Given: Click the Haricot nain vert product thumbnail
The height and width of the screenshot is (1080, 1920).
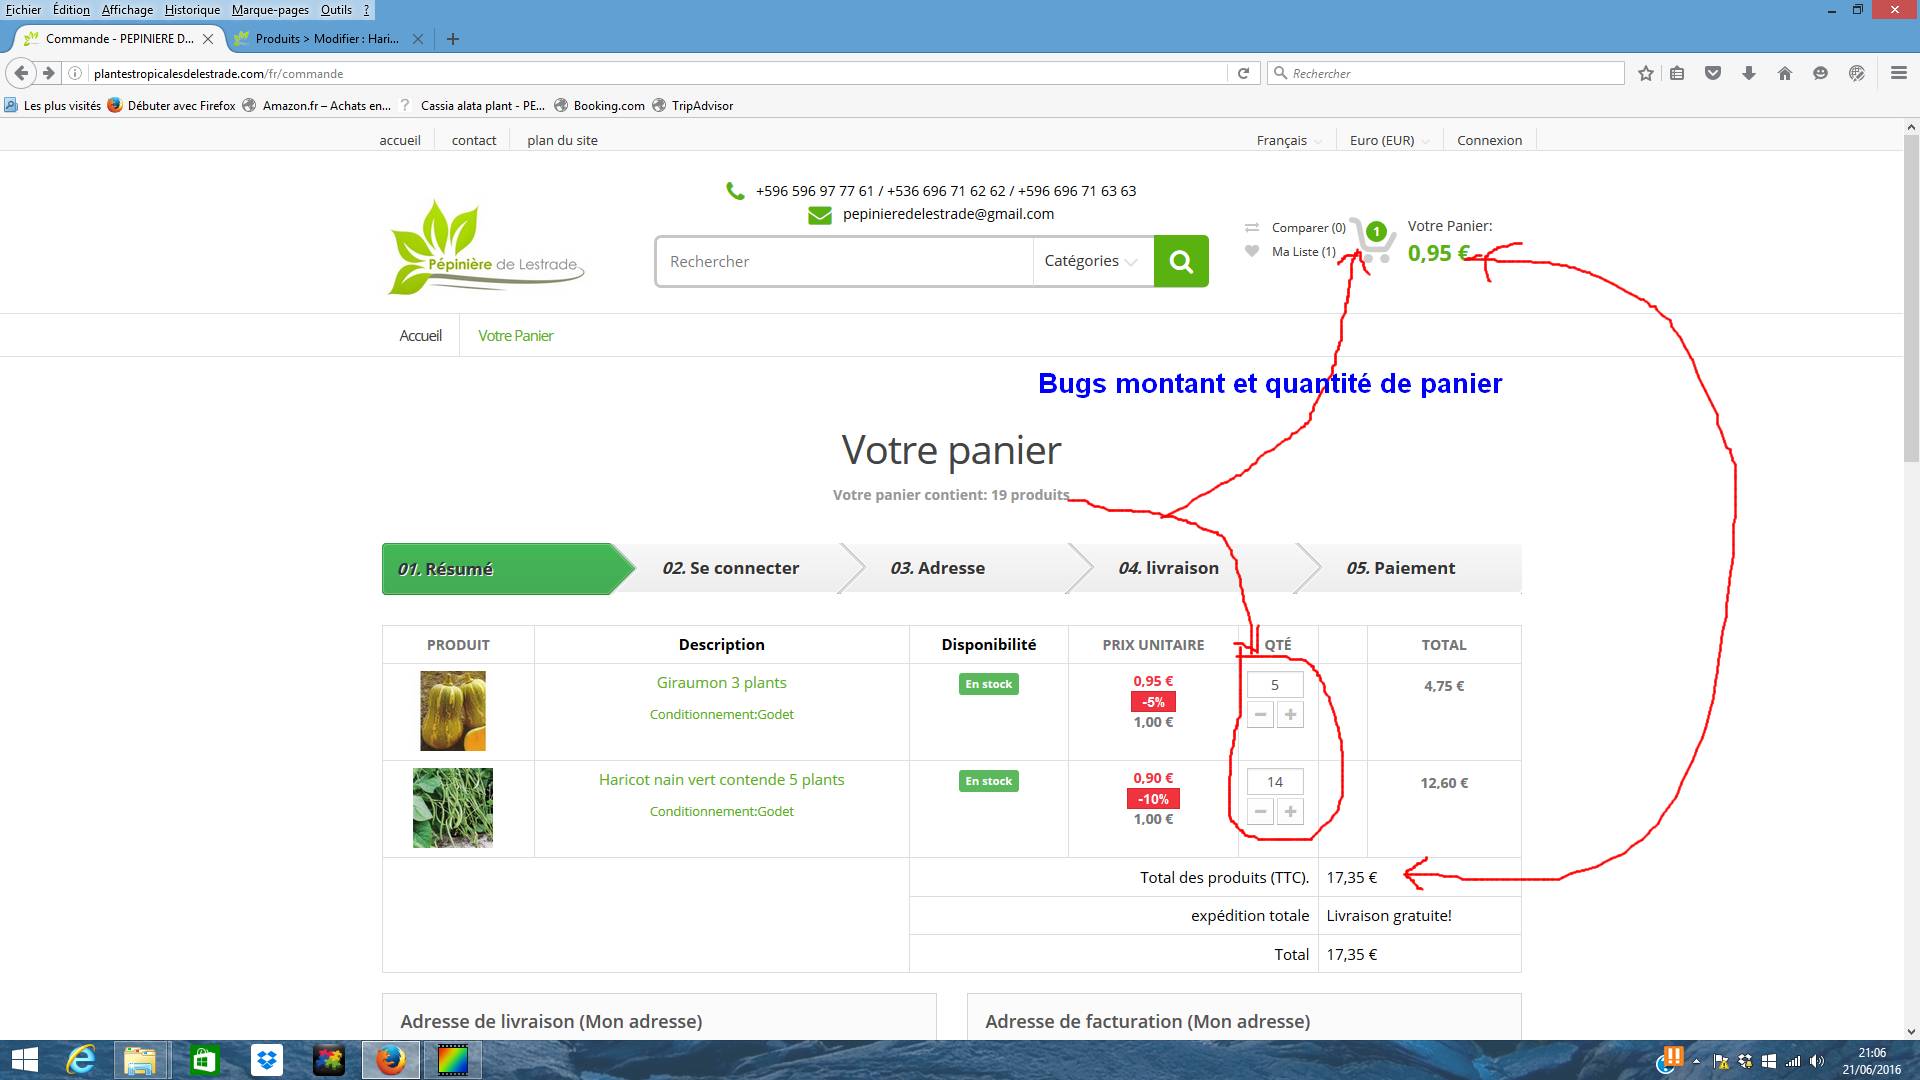Looking at the screenshot, I should coord(453,808).
